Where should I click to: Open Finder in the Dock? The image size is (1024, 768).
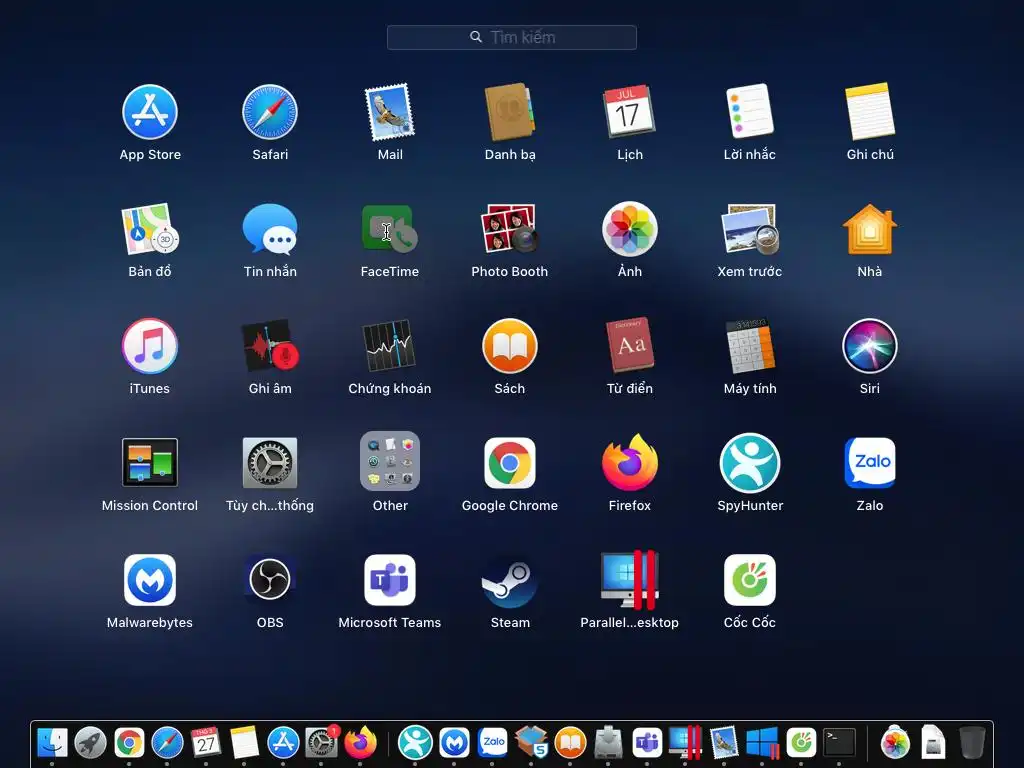(x=52, y=743)
